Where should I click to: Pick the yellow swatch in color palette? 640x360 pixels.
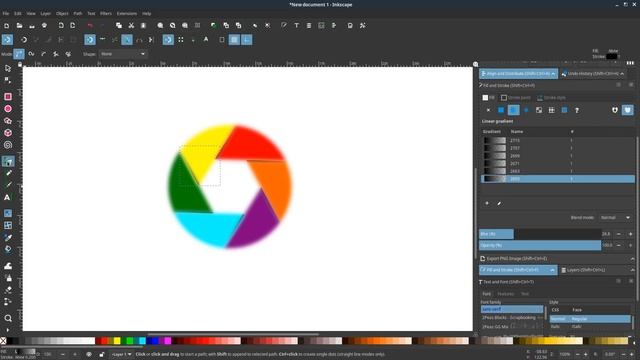[117, 341]
